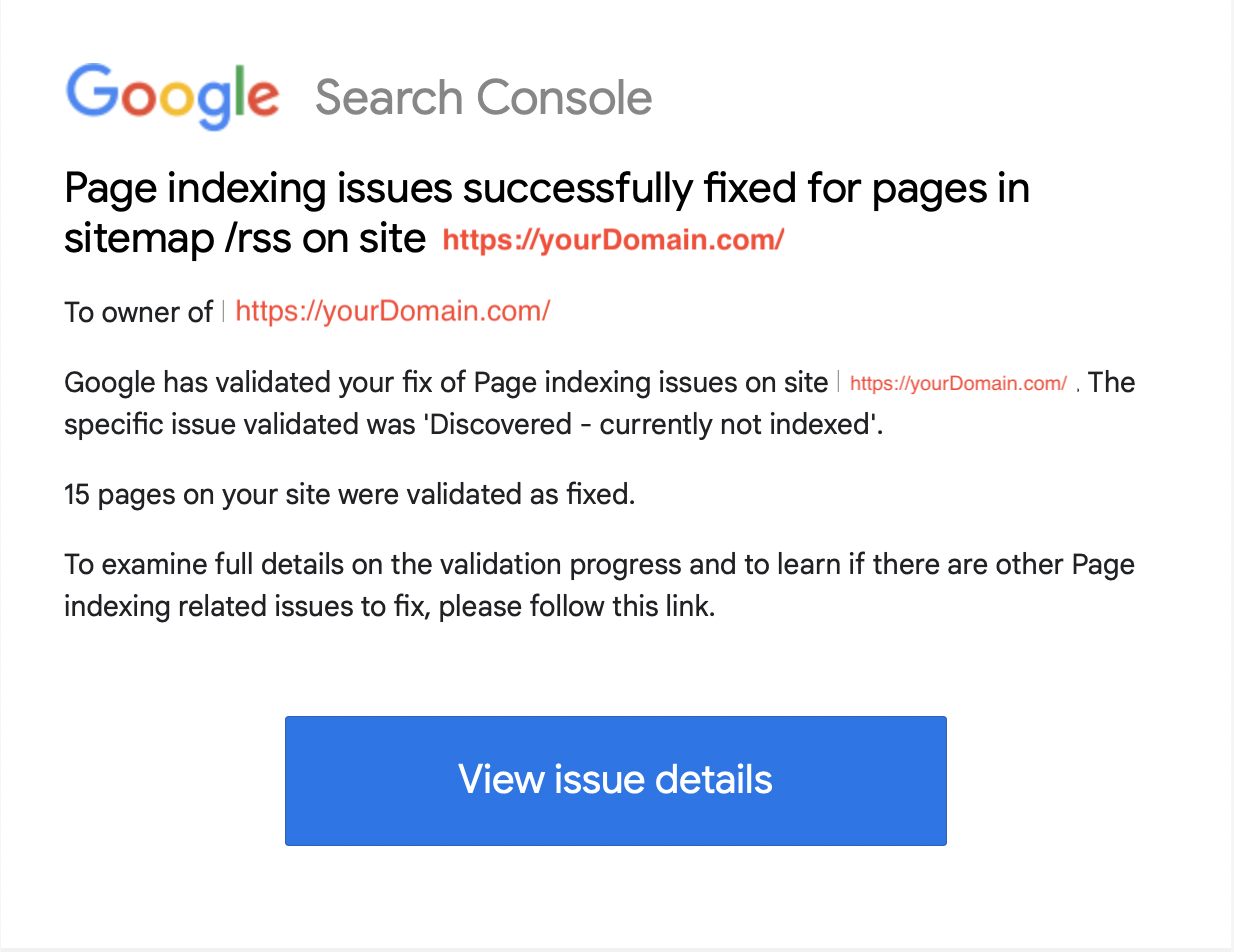Open the small yourDomain.com link mid-paragraph
The image size is (1234, 952).
click(x=957, y=383)
